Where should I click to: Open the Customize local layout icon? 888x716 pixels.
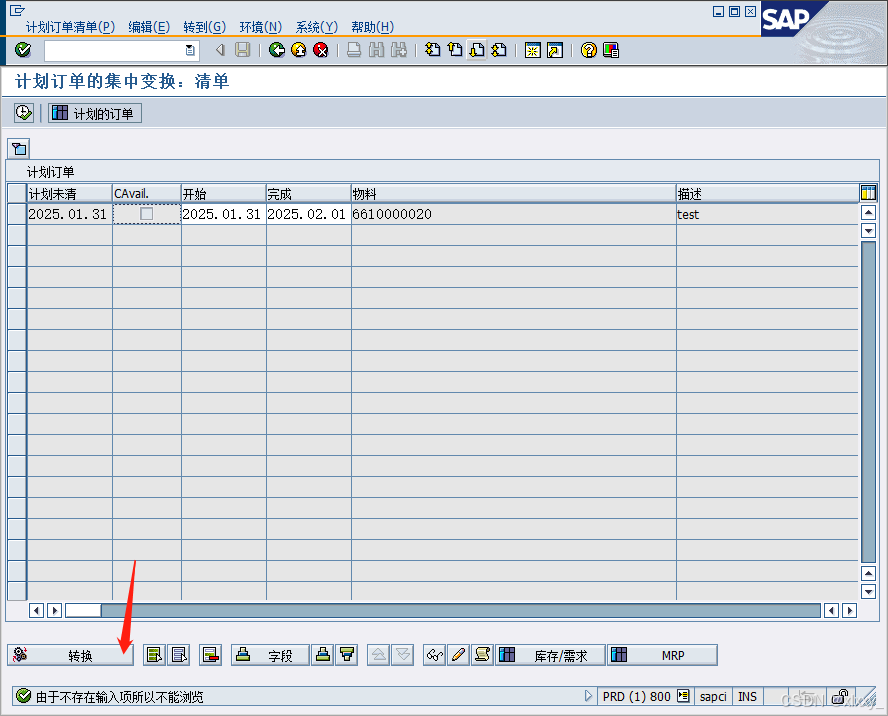[611, 50]
